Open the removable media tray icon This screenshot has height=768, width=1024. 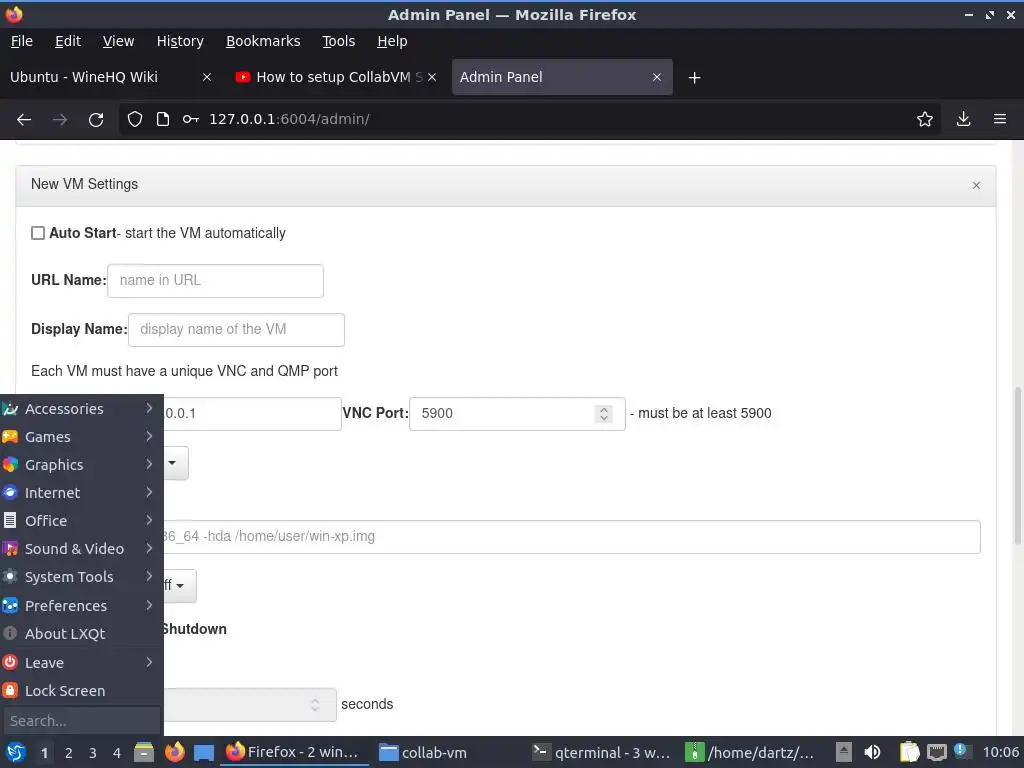[x=844, y=752]
